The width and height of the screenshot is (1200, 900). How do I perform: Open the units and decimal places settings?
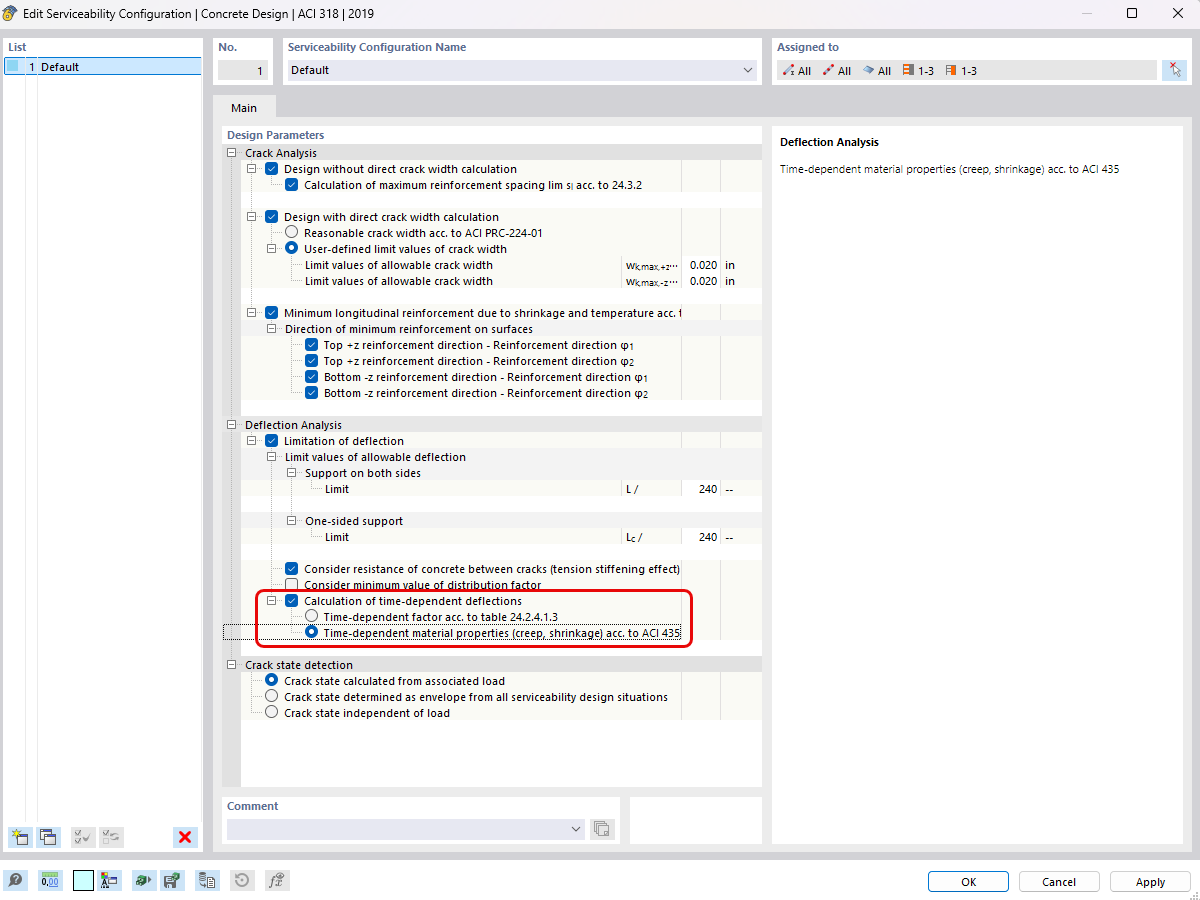[x=49, y=880]
